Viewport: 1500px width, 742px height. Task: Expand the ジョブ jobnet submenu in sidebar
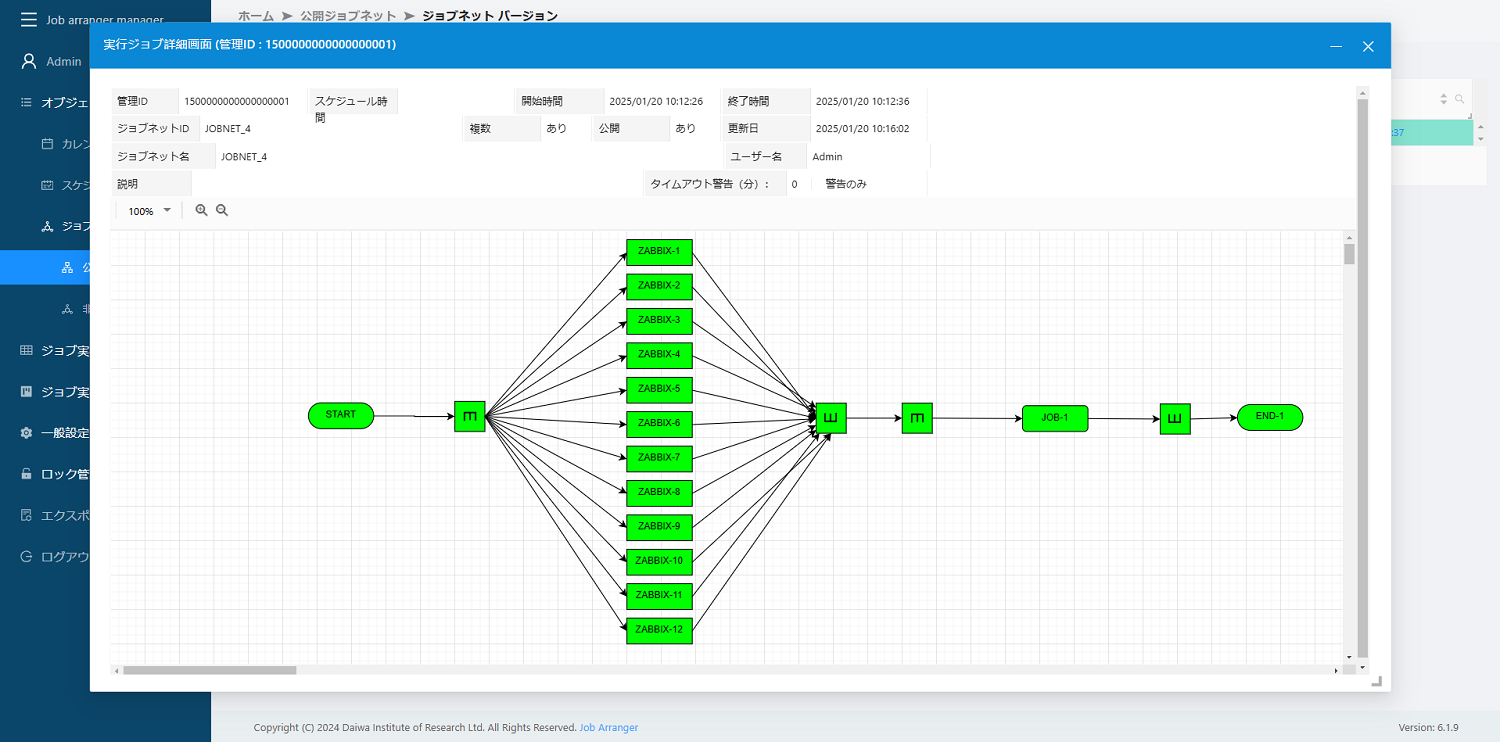[66, 226]
